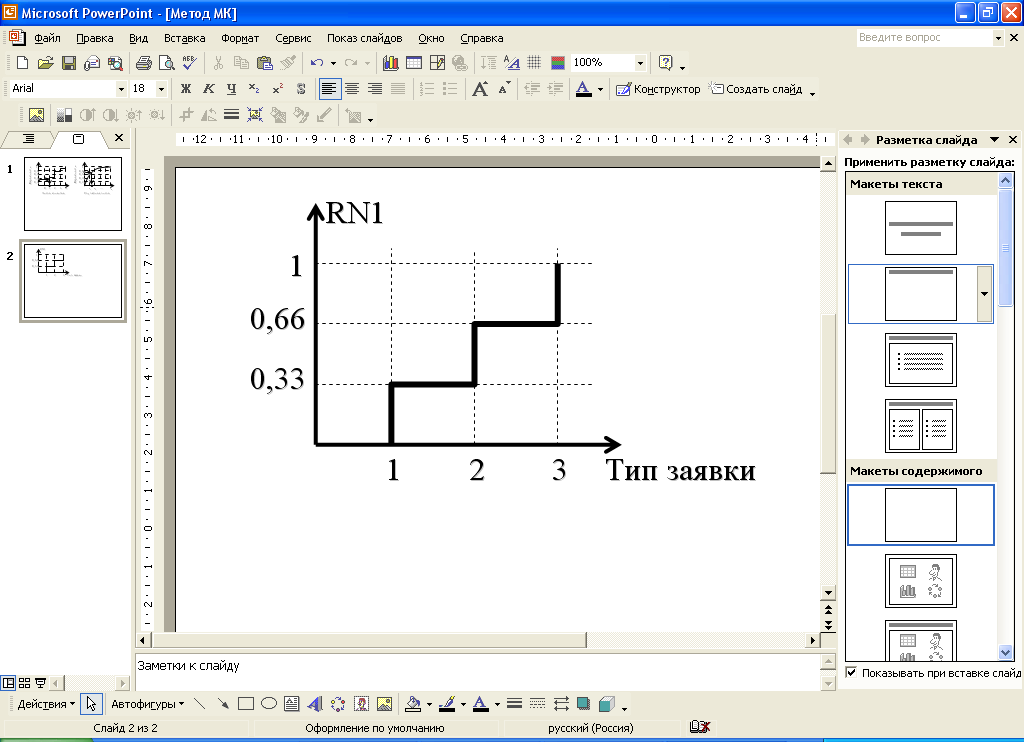Image resolution: width=1024 pixels, height=742 pixels.
Task: Close the Разметка слайда task pane
Action: pos(1013,139)
